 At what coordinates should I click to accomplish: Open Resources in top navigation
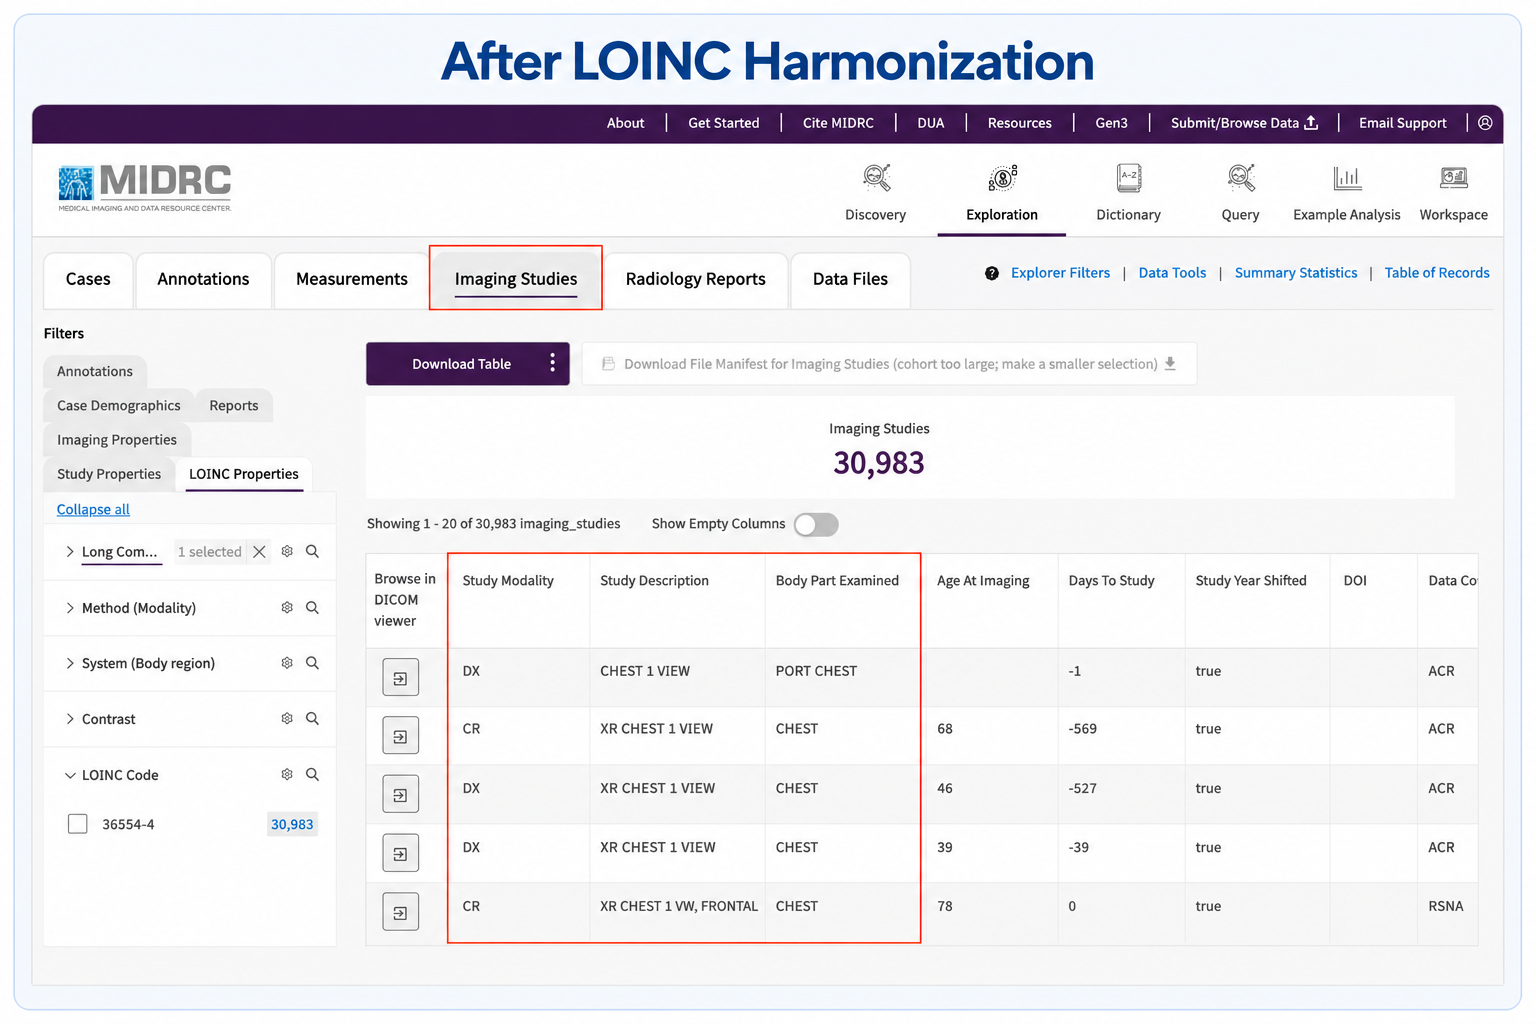click(x=1020, y=123)
